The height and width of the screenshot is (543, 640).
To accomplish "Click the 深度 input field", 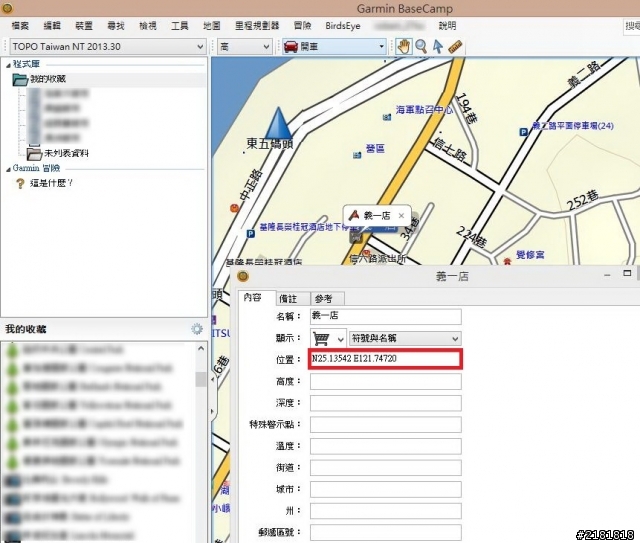I will [386, 403].
